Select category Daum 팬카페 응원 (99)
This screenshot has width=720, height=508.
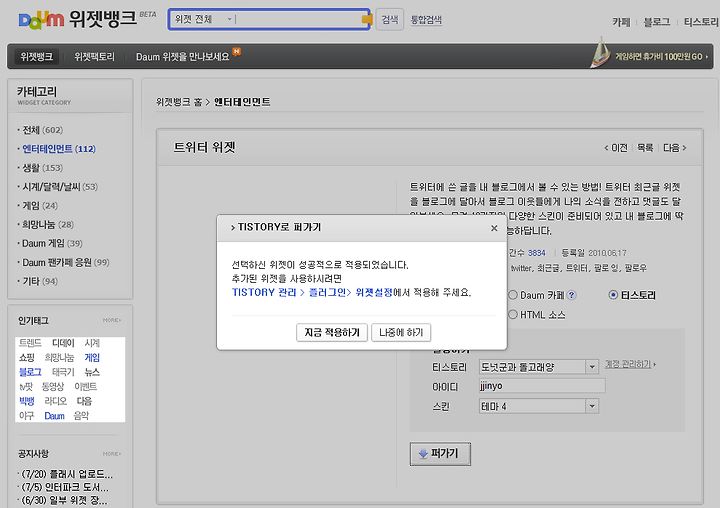tap(66, 262)
